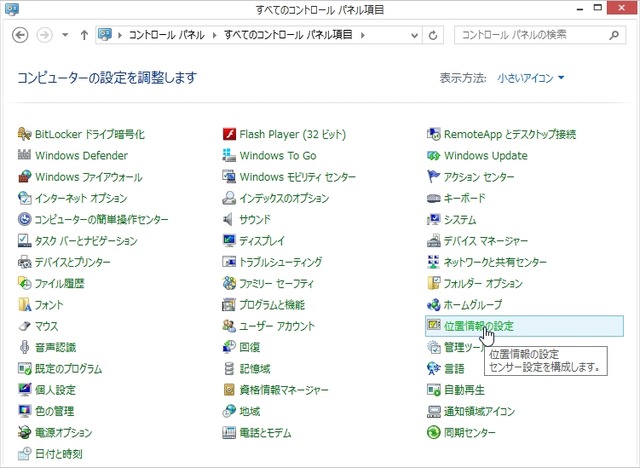Click the インデックスのオプション icon
This screenshot has height=468, width=640.
pyautogui.click(x=229, y=198)
